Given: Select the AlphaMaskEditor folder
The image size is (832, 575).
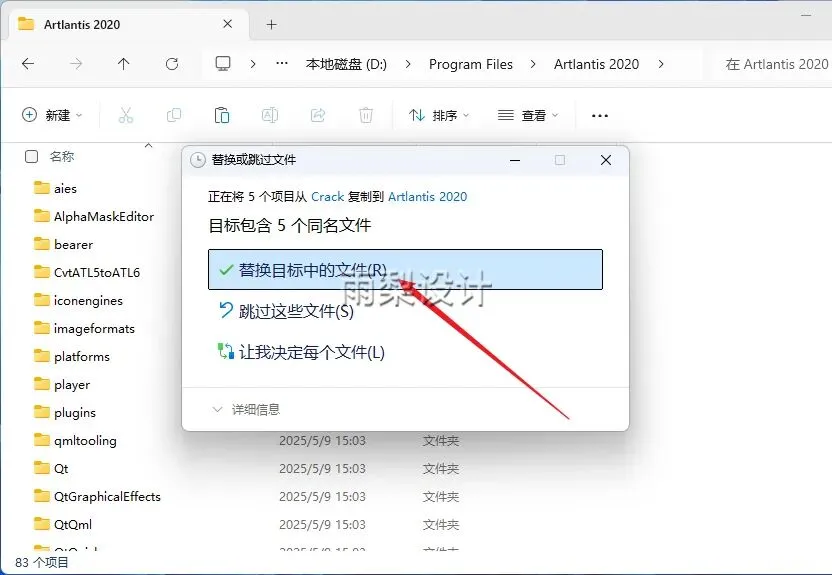Looking at the screenshot, I should point(94,216).
